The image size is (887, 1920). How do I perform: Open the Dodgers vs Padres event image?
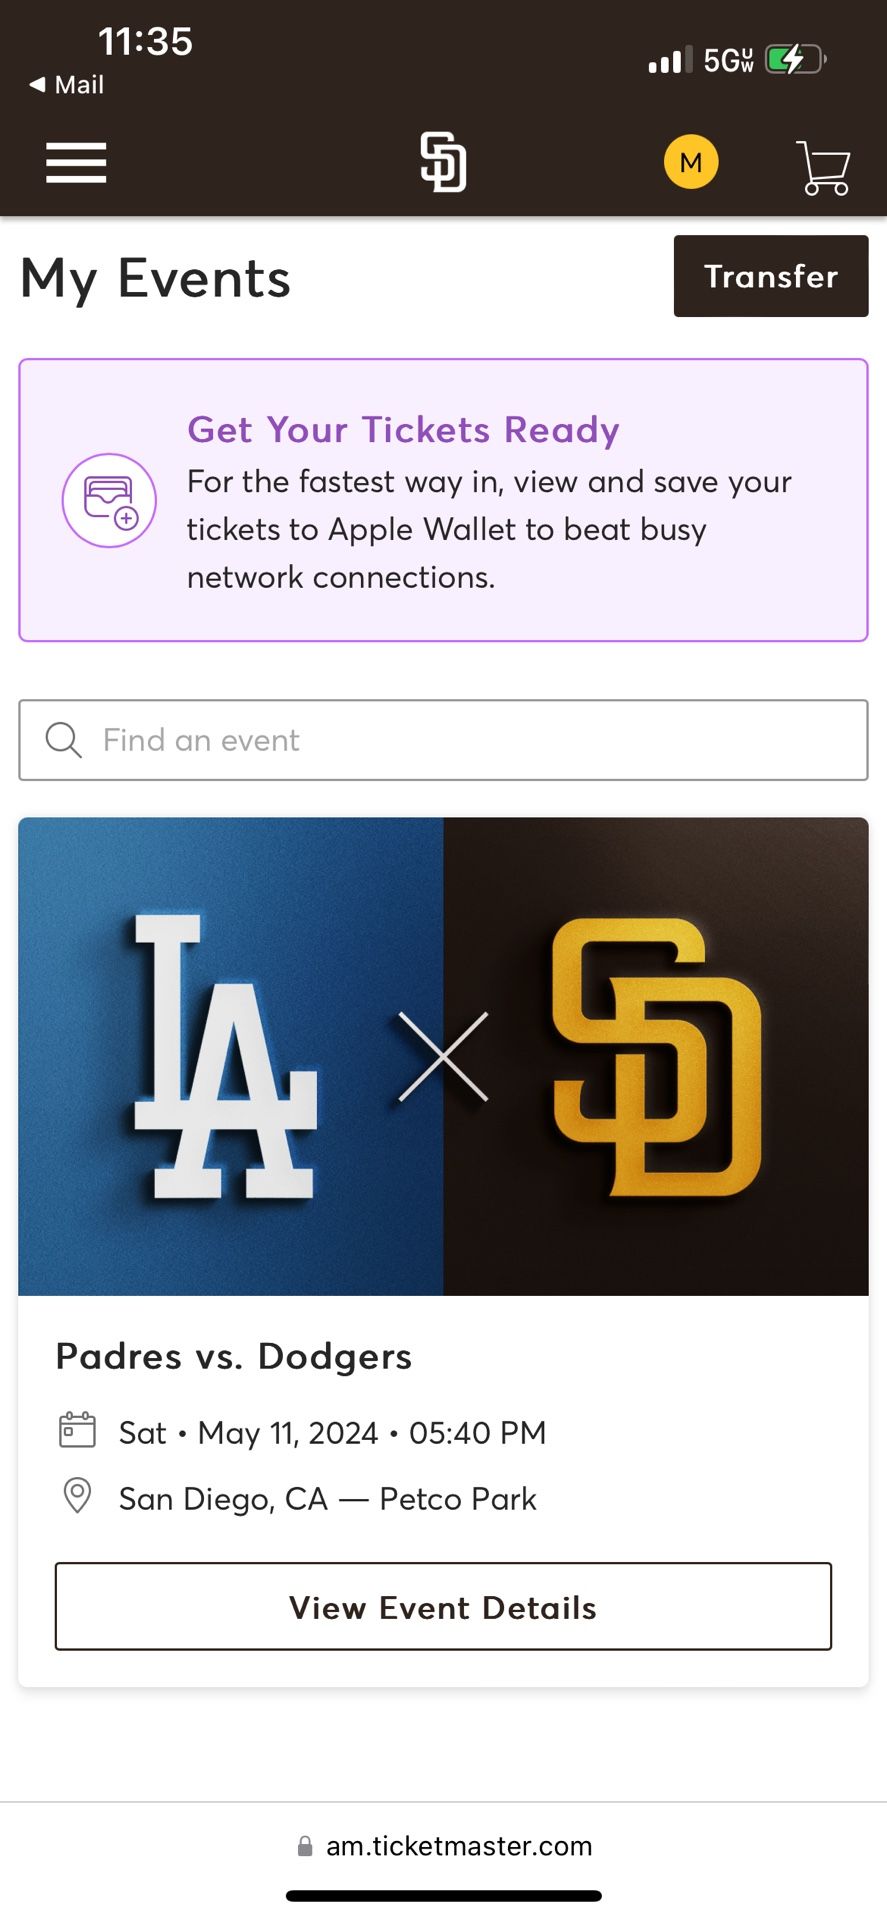coord(443,1056)
